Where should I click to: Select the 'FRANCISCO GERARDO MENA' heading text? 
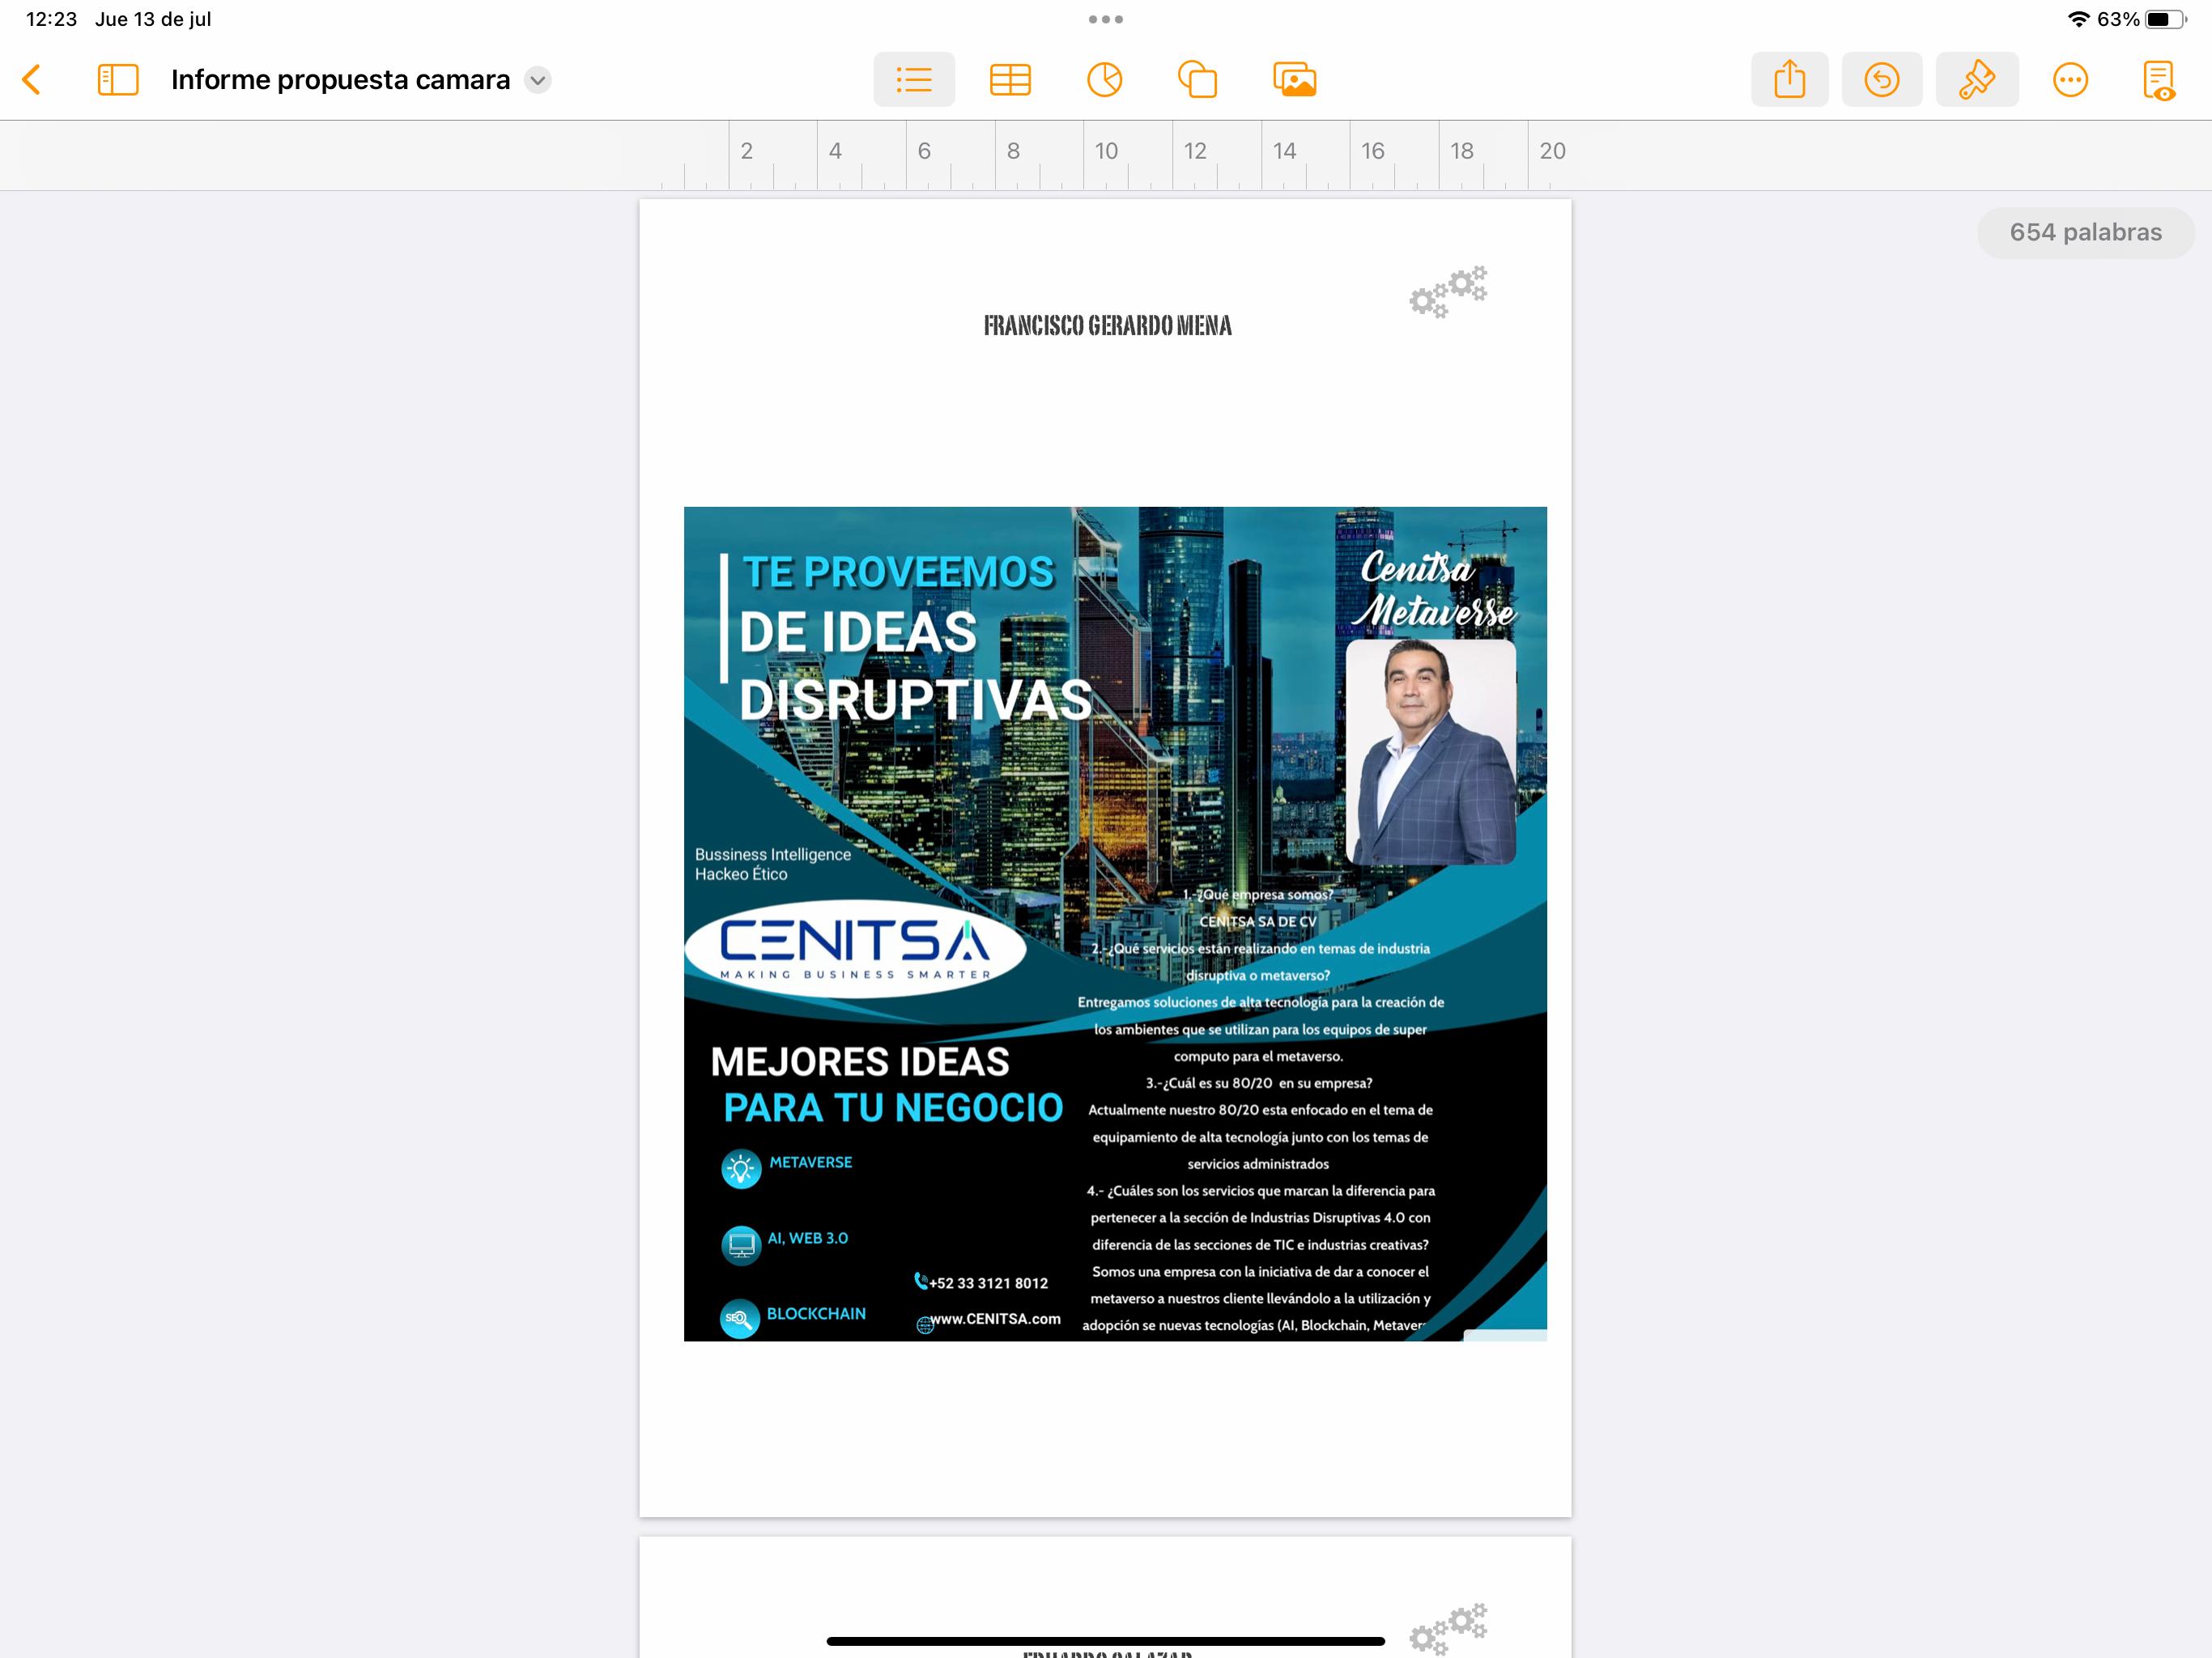[x=1107, y=326]
